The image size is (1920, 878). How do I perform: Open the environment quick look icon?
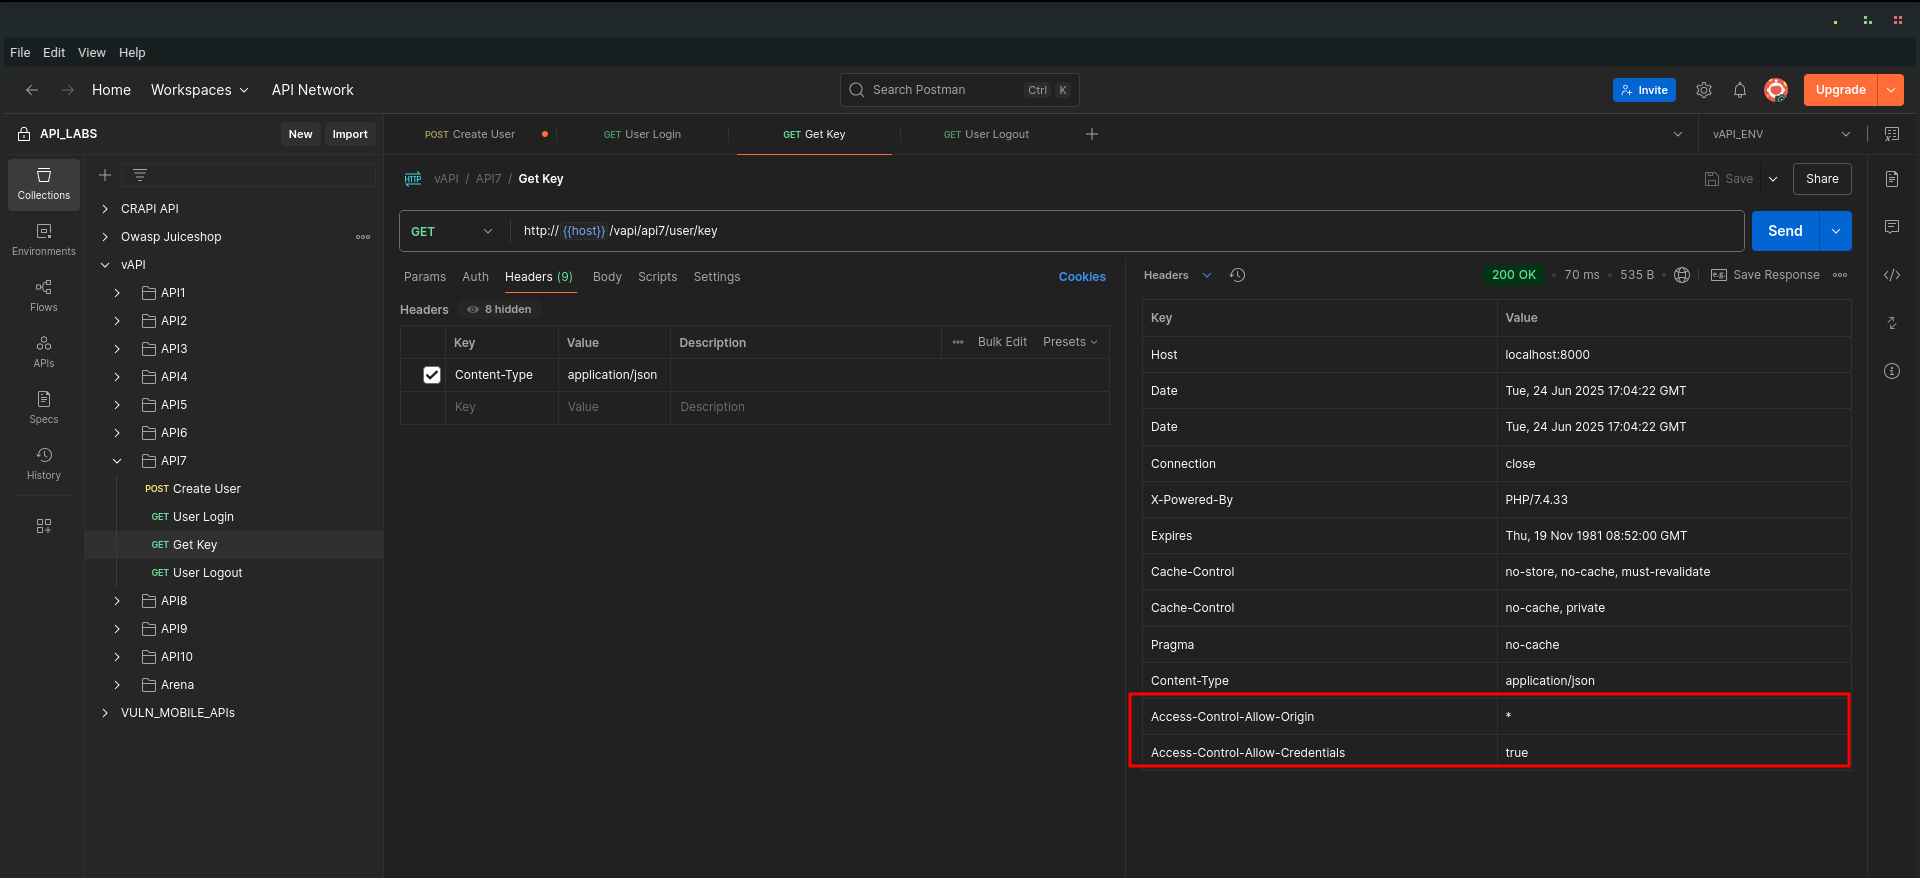[1892, 134]
